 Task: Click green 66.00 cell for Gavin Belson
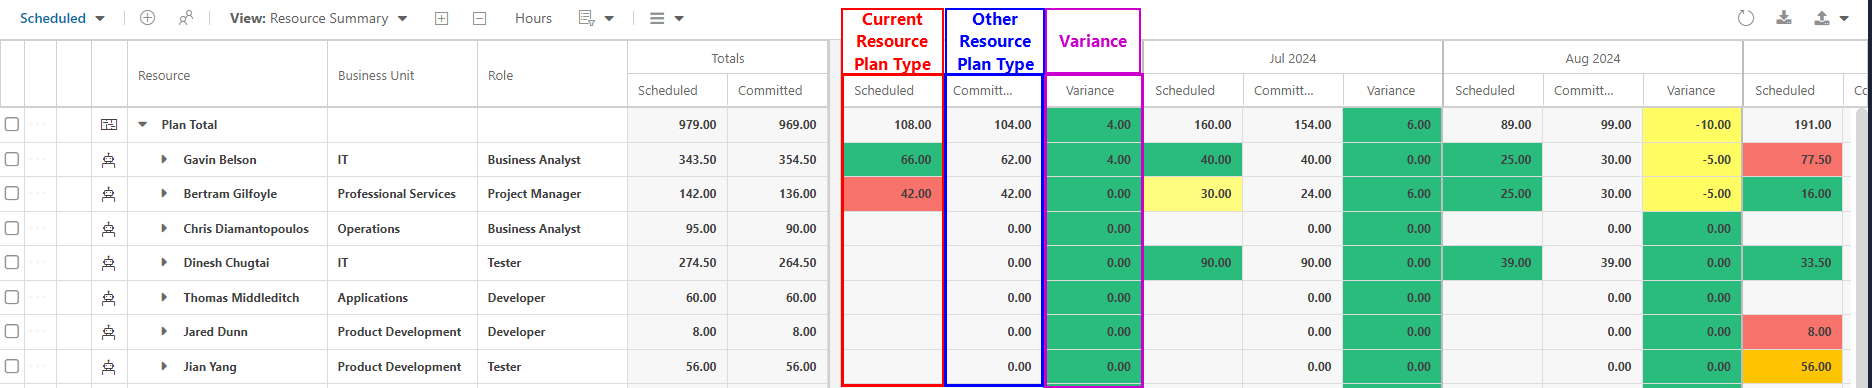[x=892, y=160]
